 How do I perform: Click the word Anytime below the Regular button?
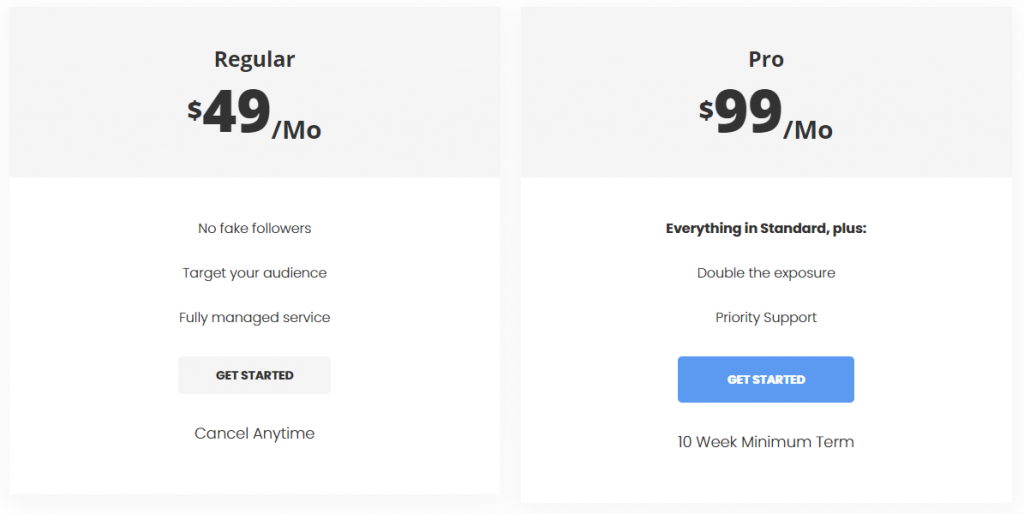(284, 434)
